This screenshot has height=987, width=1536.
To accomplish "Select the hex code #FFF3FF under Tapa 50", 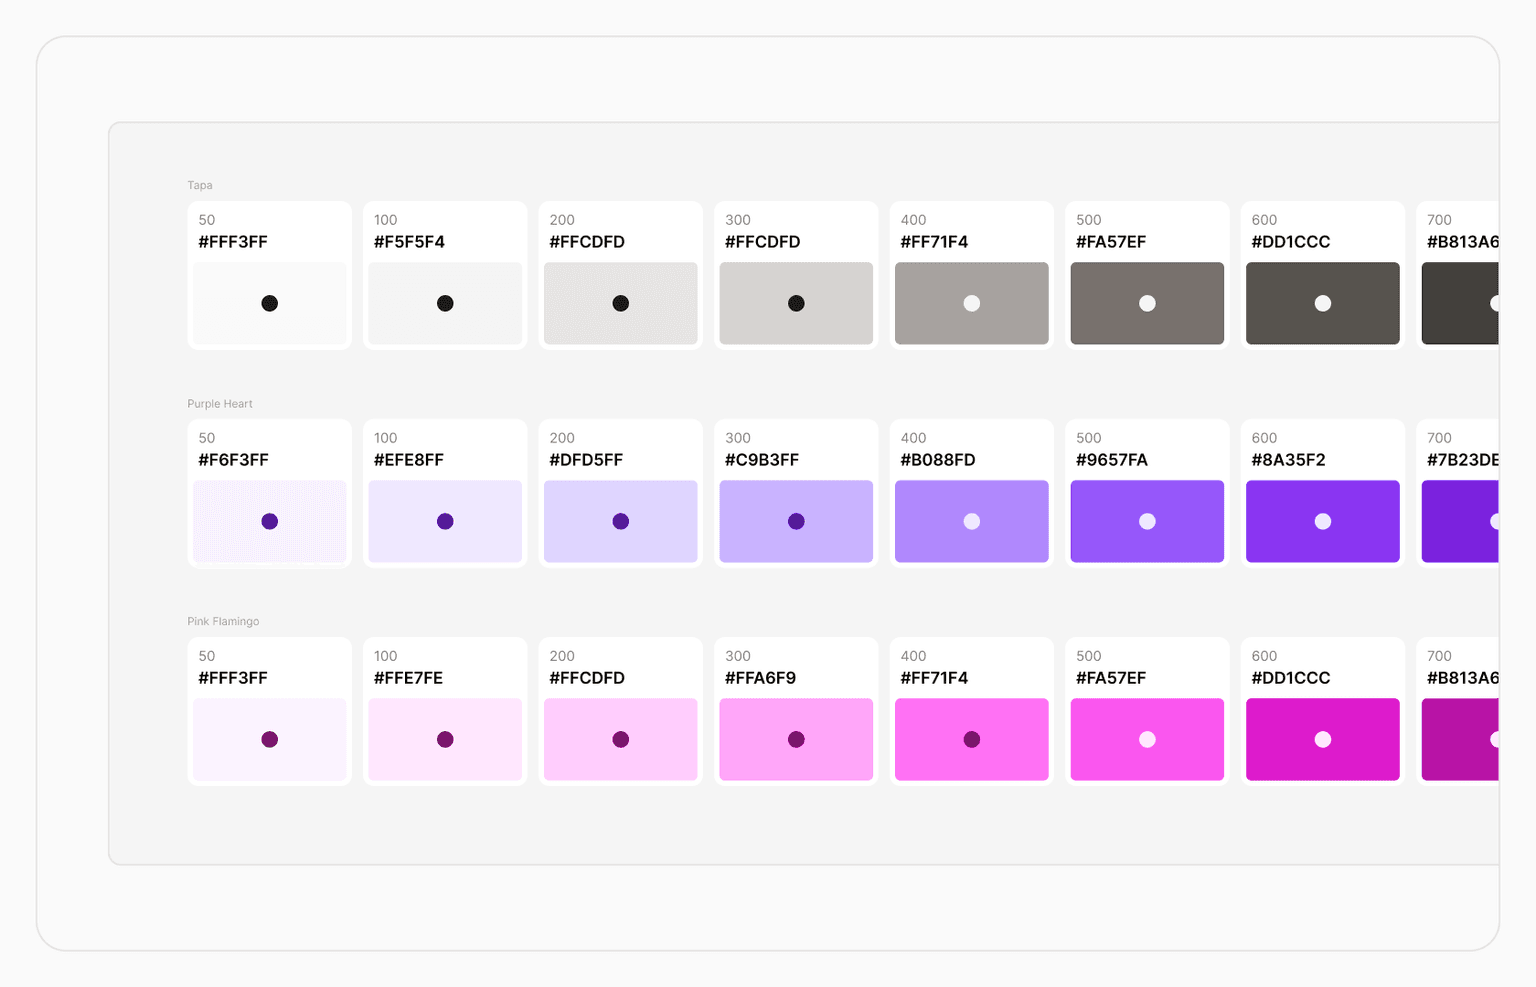I will (233, 241).
